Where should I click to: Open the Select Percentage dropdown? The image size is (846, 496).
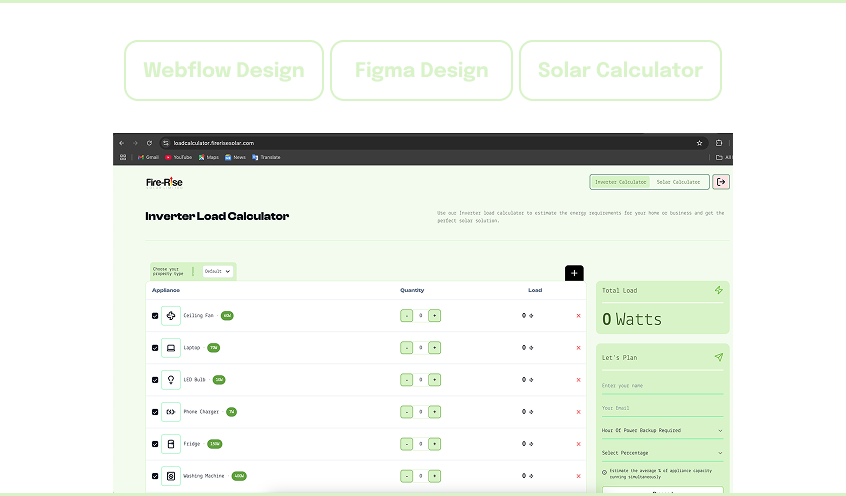click(x=662, y=453)
